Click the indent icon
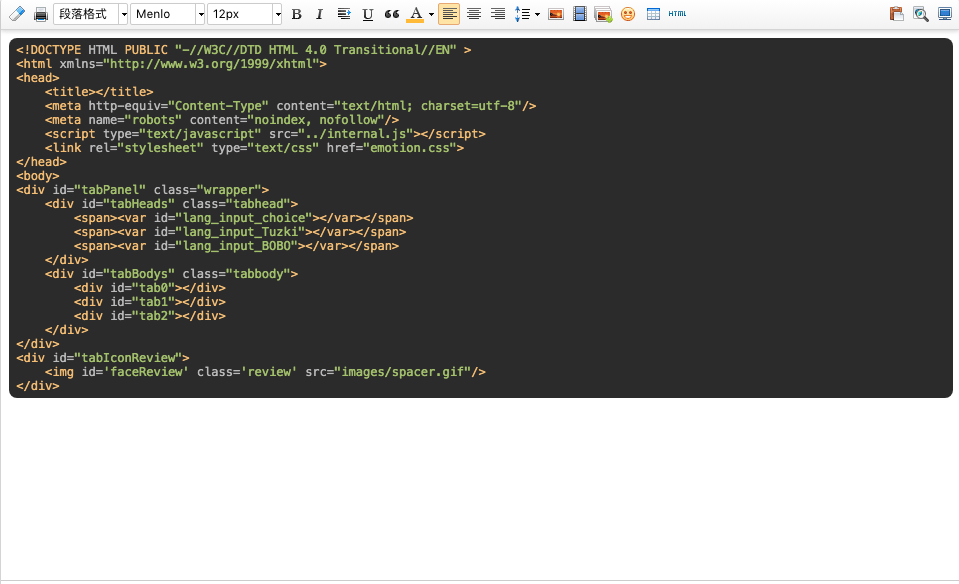This screenshot has width=959, height=584. [344, 13]
